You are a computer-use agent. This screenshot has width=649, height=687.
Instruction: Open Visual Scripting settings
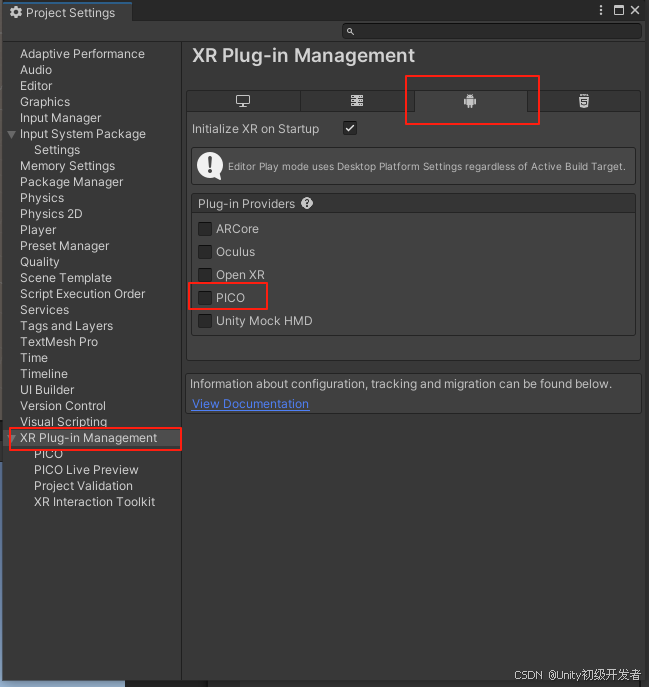tap(64, 421)
